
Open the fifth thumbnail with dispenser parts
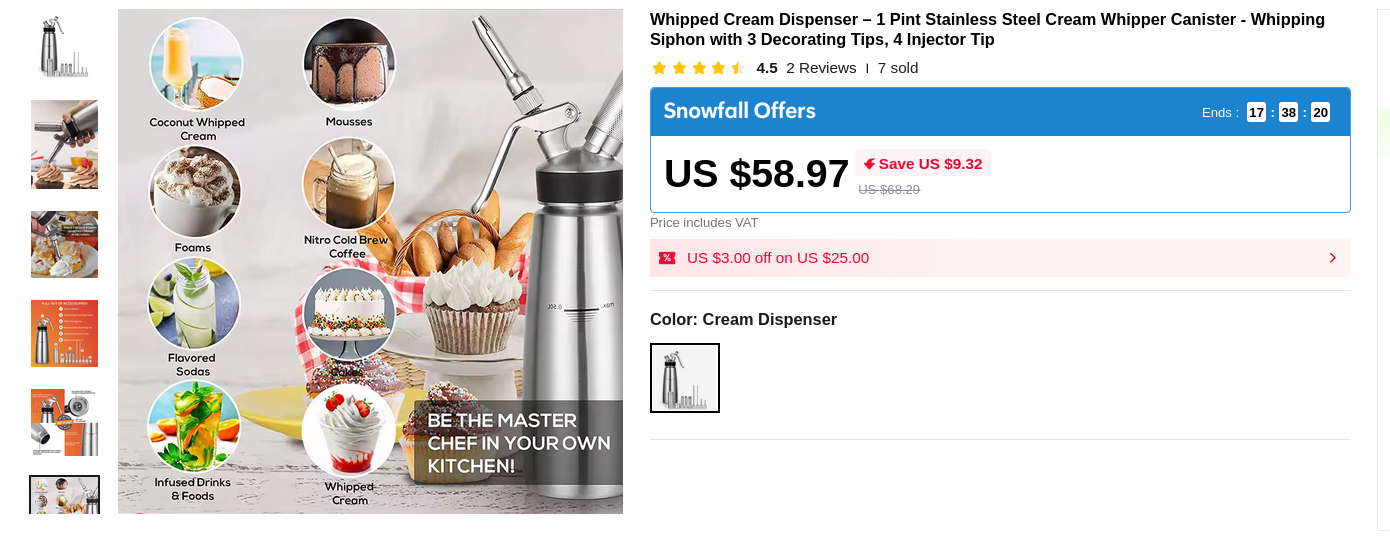pos(64,422)
